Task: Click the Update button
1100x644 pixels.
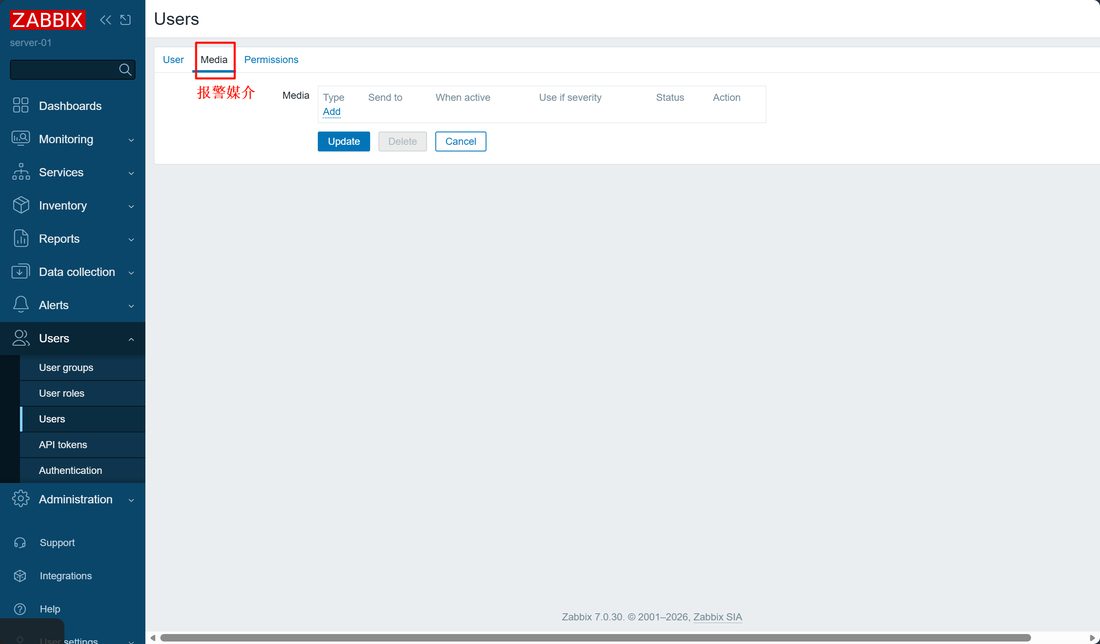Action: (x=344, y=141)
